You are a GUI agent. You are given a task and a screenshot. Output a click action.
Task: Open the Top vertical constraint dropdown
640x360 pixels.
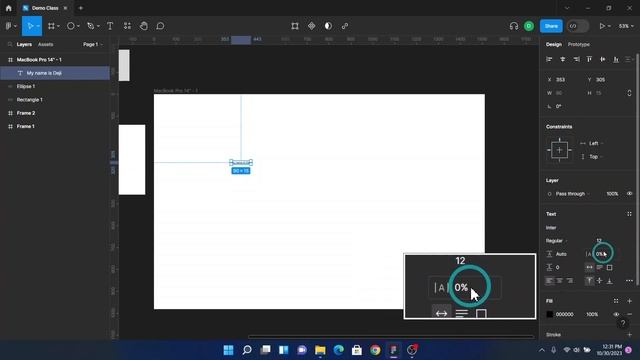pyautogui.click(x=596, y=157)
